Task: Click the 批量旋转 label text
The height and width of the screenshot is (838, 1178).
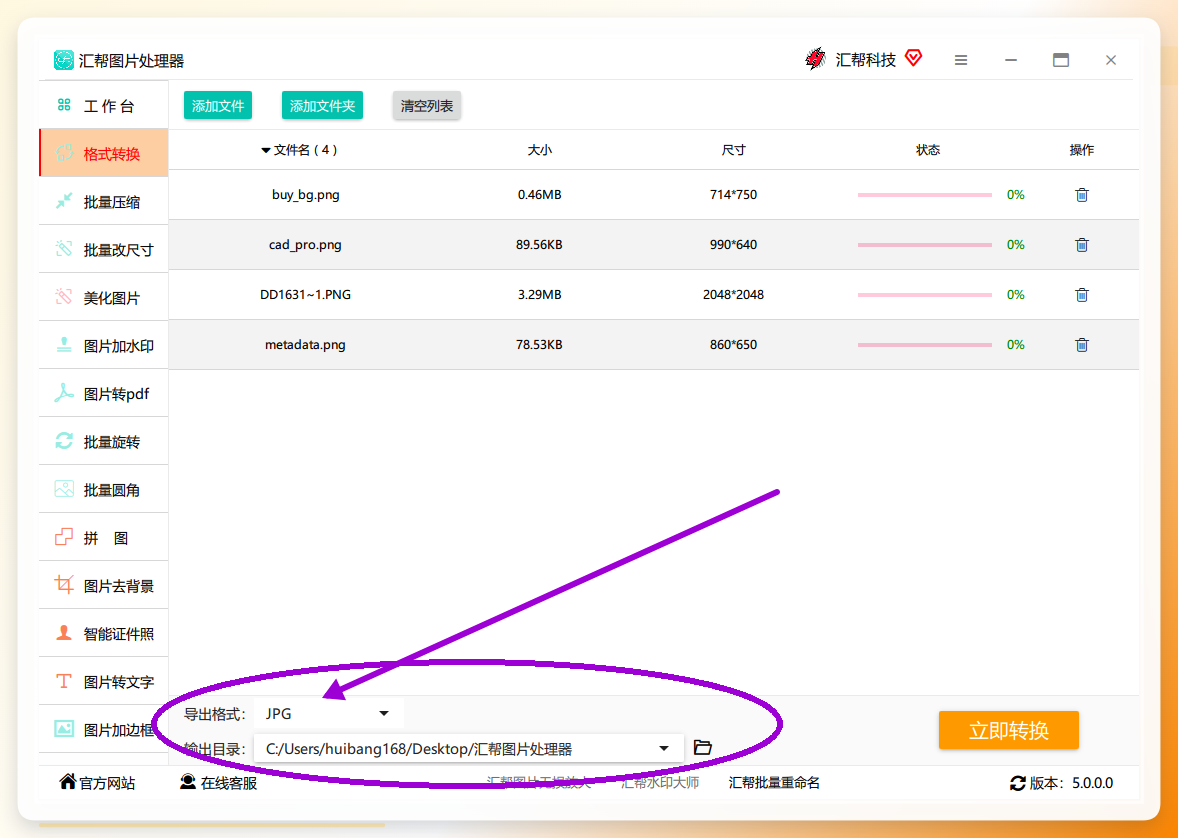Action: click(111, 442)
